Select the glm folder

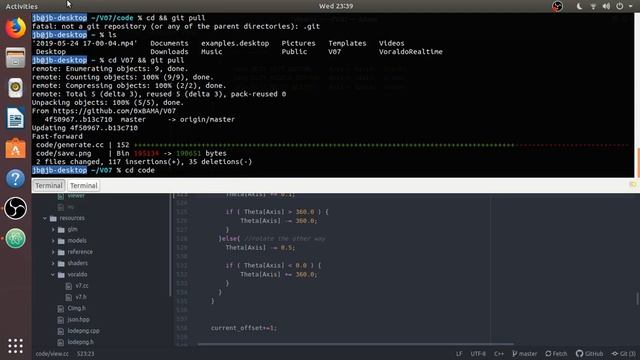[x=73, y=229]
